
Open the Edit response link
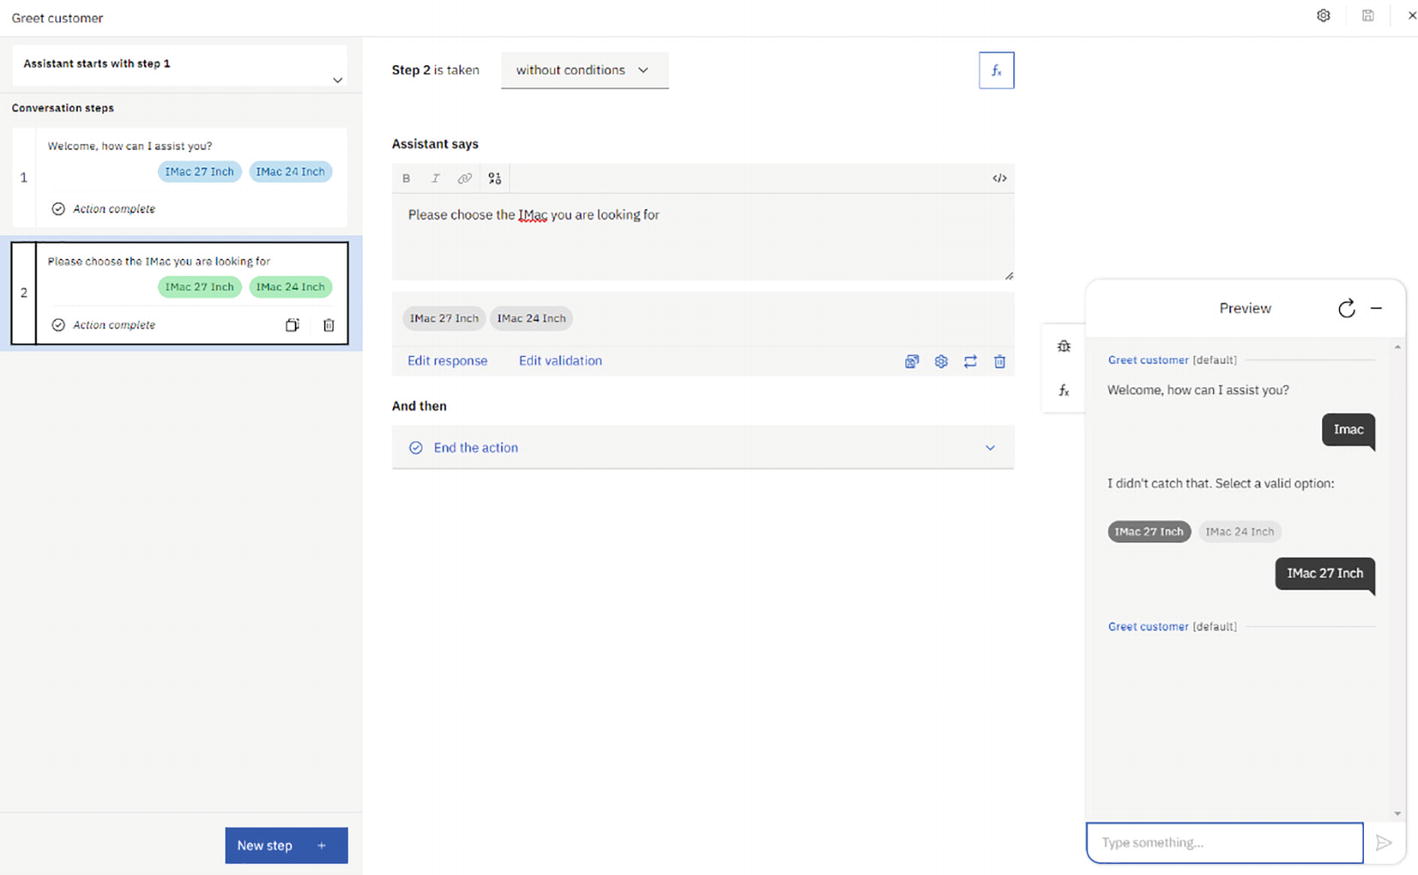tap(447, 361)
